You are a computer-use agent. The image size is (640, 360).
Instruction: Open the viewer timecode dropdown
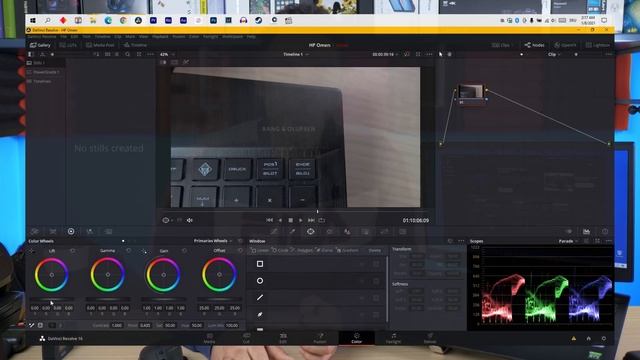tap(385, 54)
